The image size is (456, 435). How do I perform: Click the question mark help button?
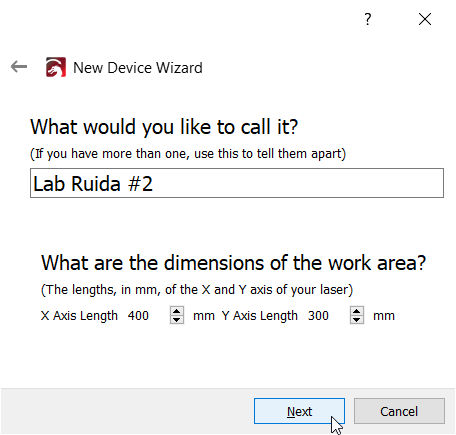tap(367, 19)
